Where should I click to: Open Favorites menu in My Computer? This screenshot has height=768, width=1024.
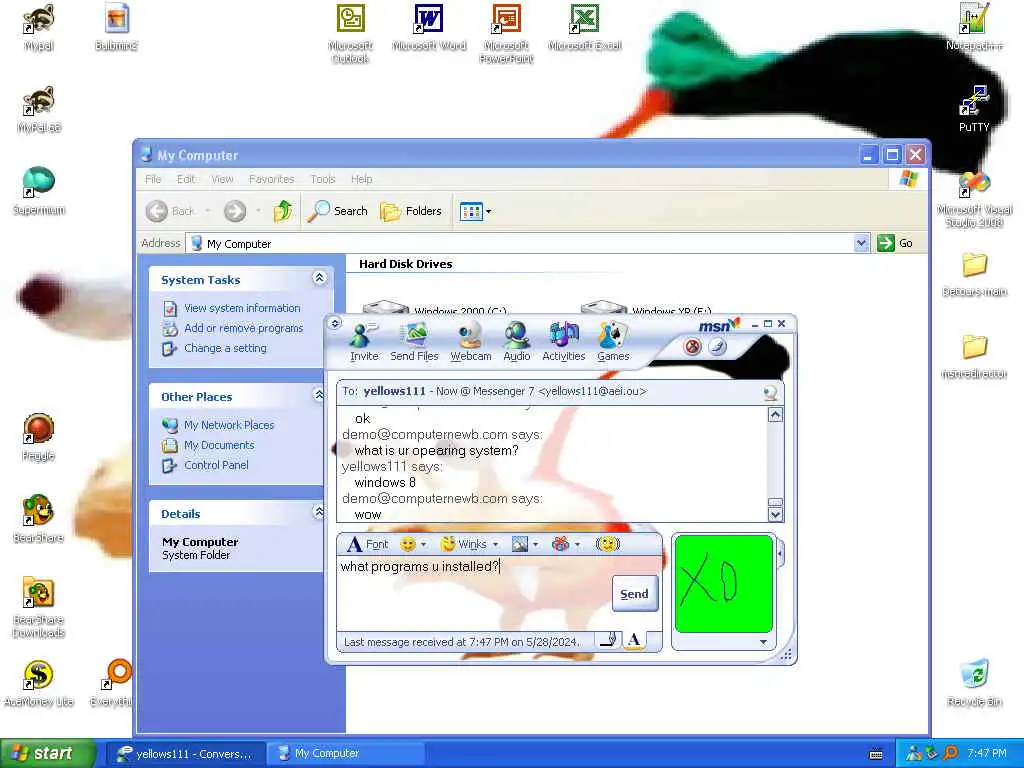271,179
